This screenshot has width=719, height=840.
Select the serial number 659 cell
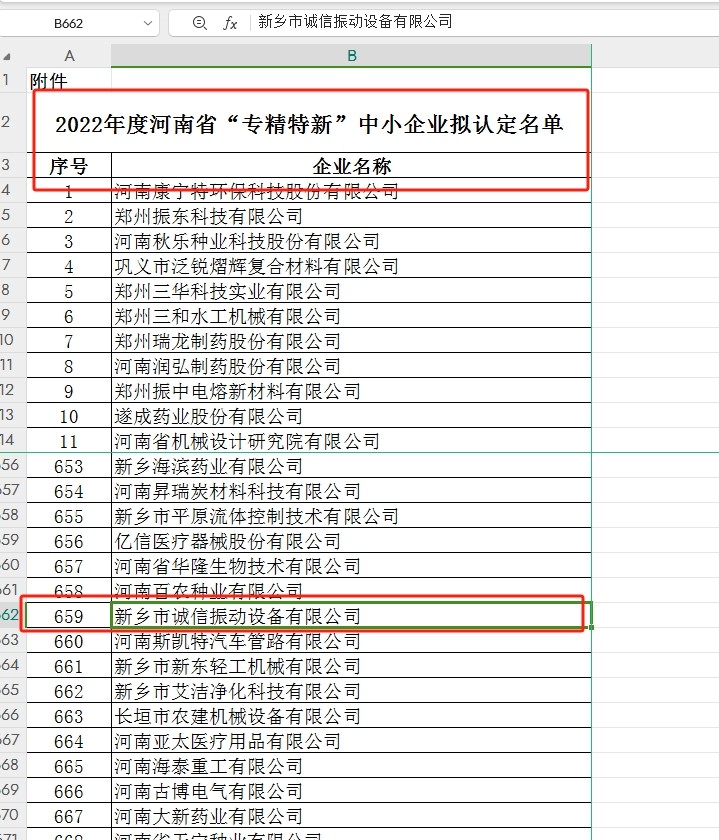pyautogui.click(x=69, y=616)
